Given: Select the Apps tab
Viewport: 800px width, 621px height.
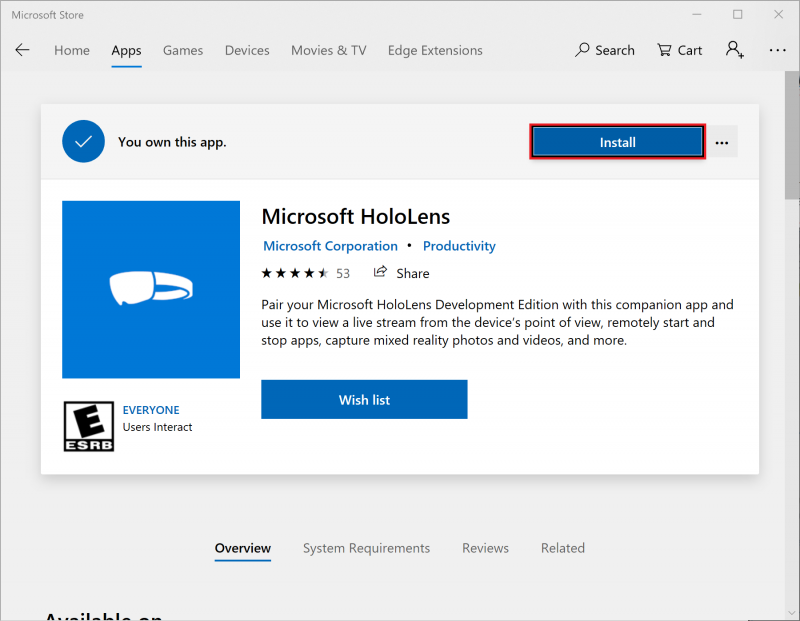Looking at the screenshot, I should [127, 51].
